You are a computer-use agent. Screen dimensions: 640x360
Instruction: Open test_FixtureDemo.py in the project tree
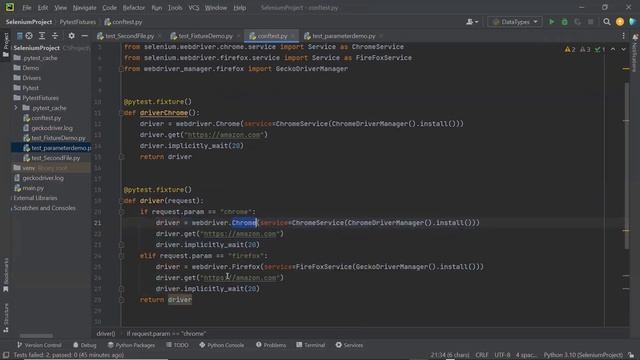point(58,138)
